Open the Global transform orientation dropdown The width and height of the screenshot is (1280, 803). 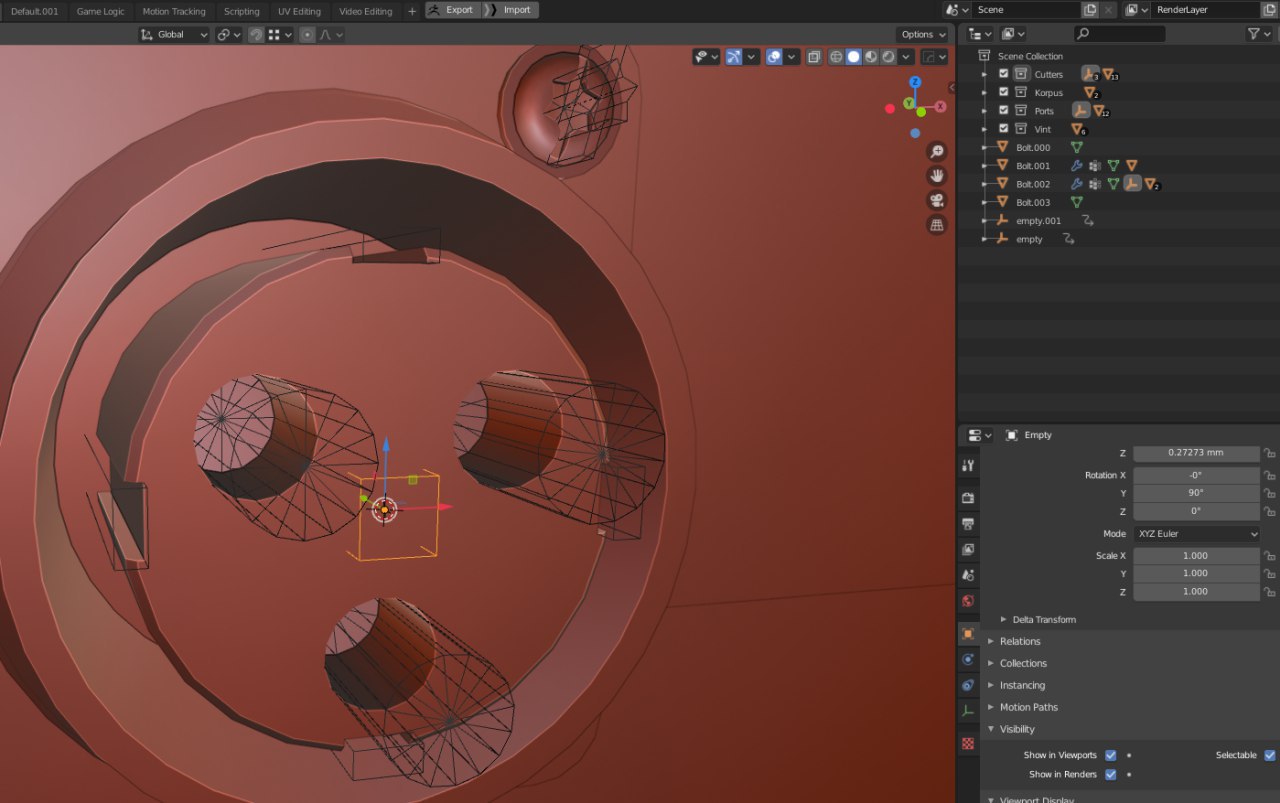(x=174, y=34)
